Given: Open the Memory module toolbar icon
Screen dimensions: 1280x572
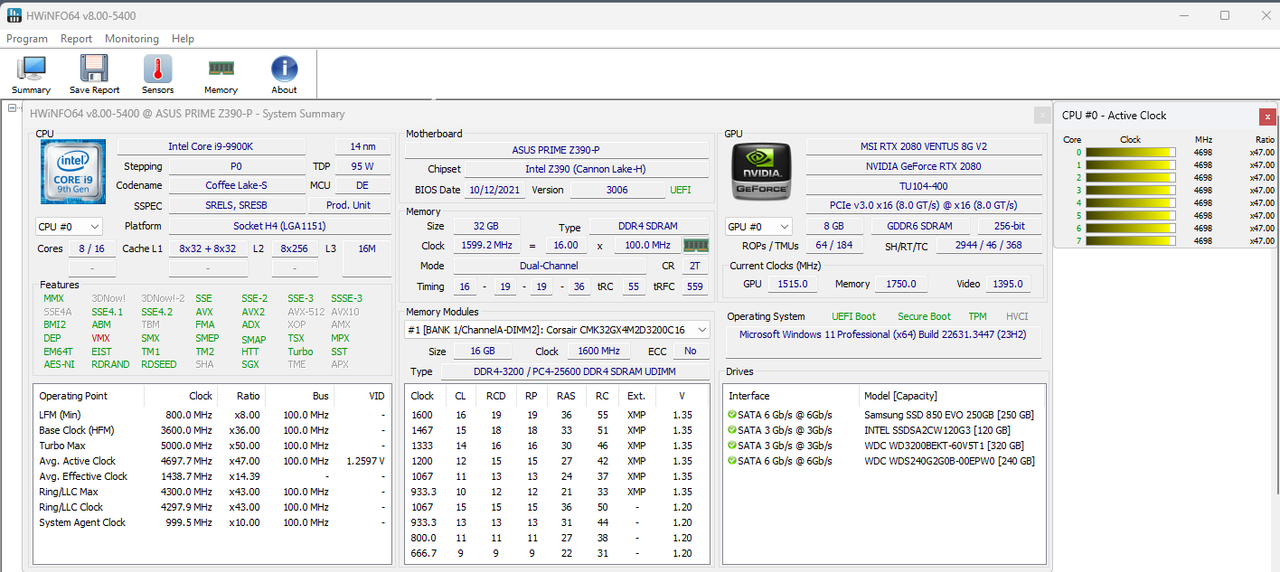Looking at the screenshot, I should (221, 75).
